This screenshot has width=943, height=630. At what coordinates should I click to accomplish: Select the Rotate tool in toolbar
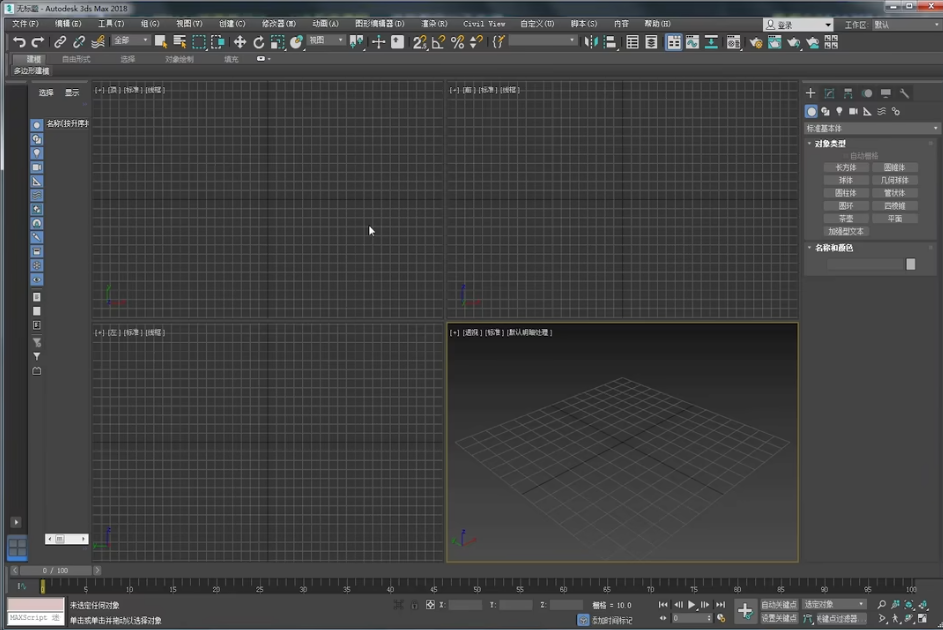point(259,42)
